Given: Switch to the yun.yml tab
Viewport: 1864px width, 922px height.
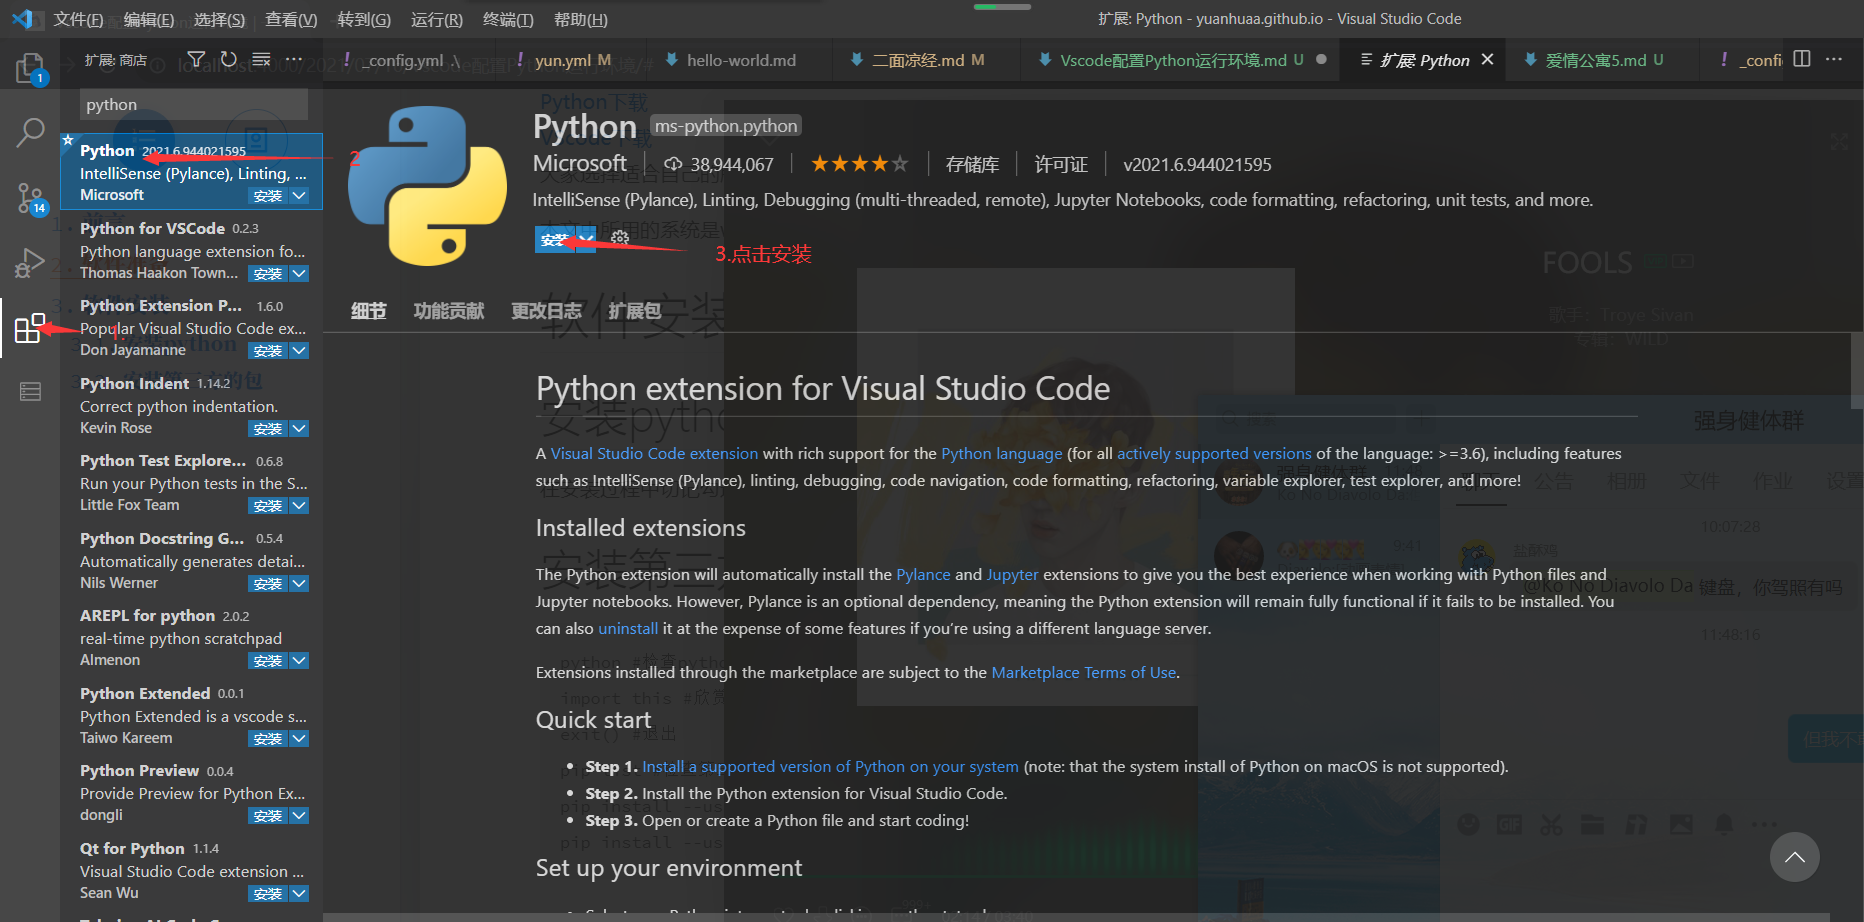Looking at the screenshot, I should click(x=572, y=60).
